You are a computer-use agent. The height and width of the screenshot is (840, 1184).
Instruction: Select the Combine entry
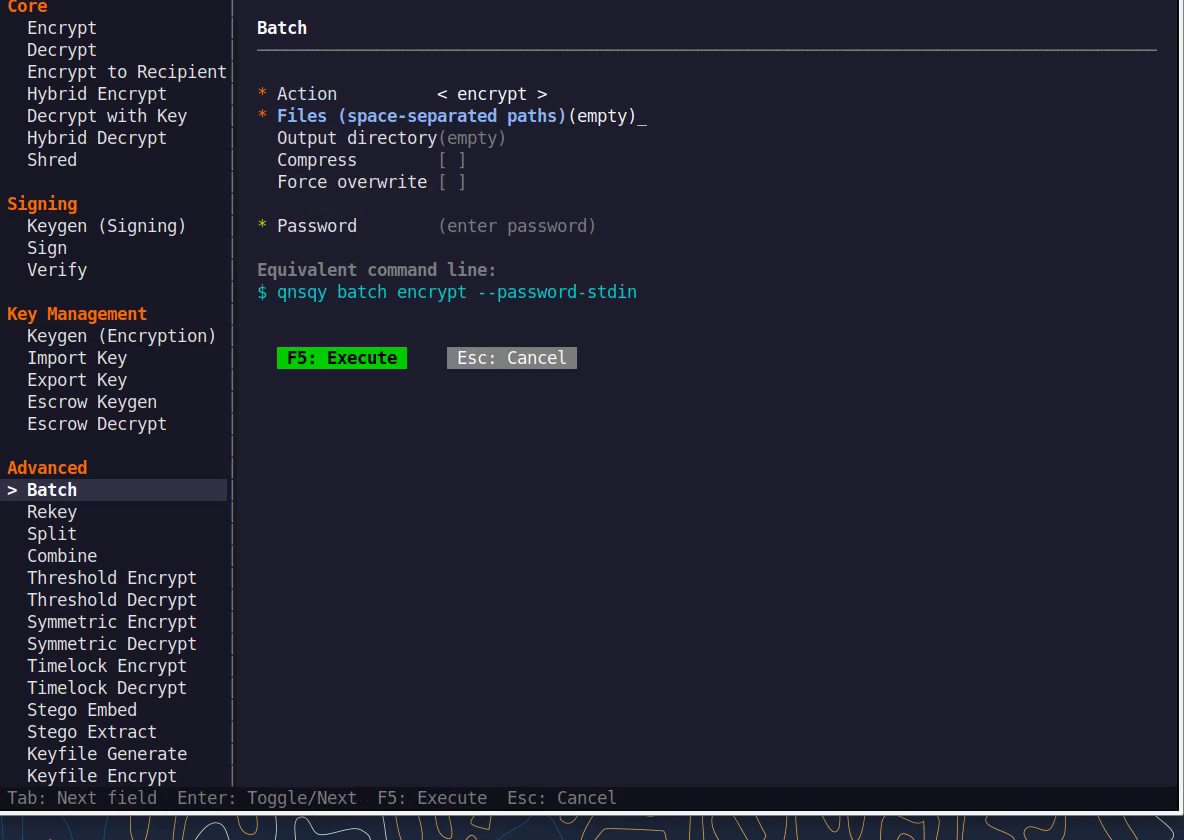pyautogui.click(x=62, y=555)
